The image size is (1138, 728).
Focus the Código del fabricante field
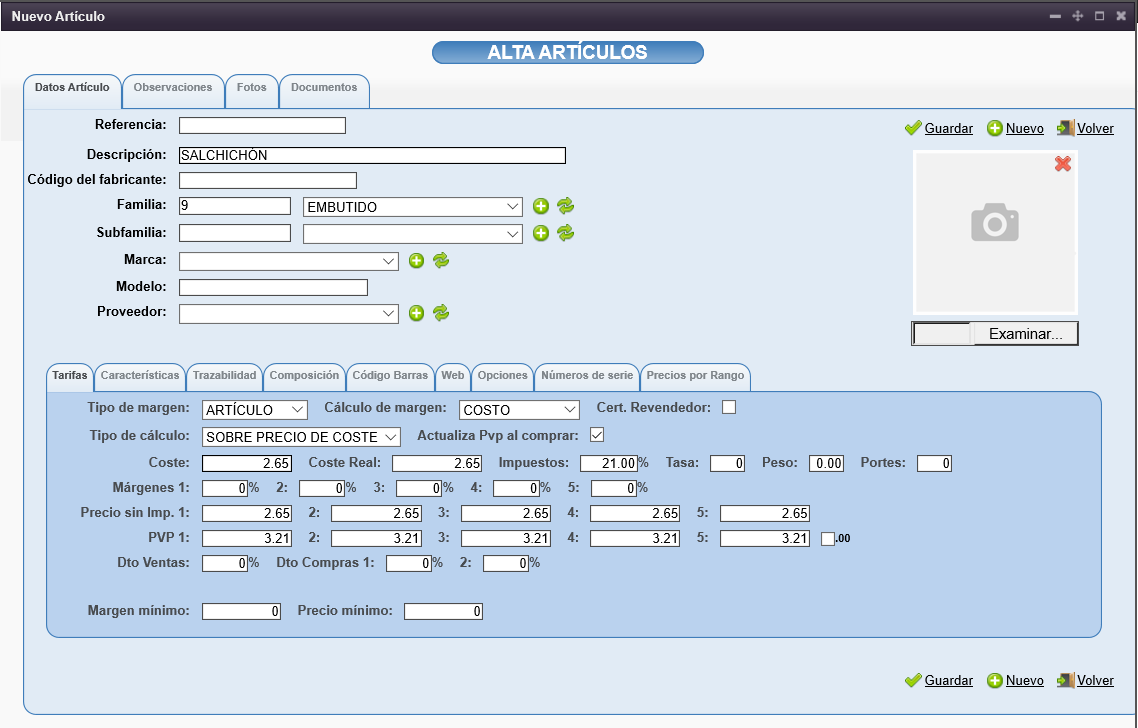point(268,180)
